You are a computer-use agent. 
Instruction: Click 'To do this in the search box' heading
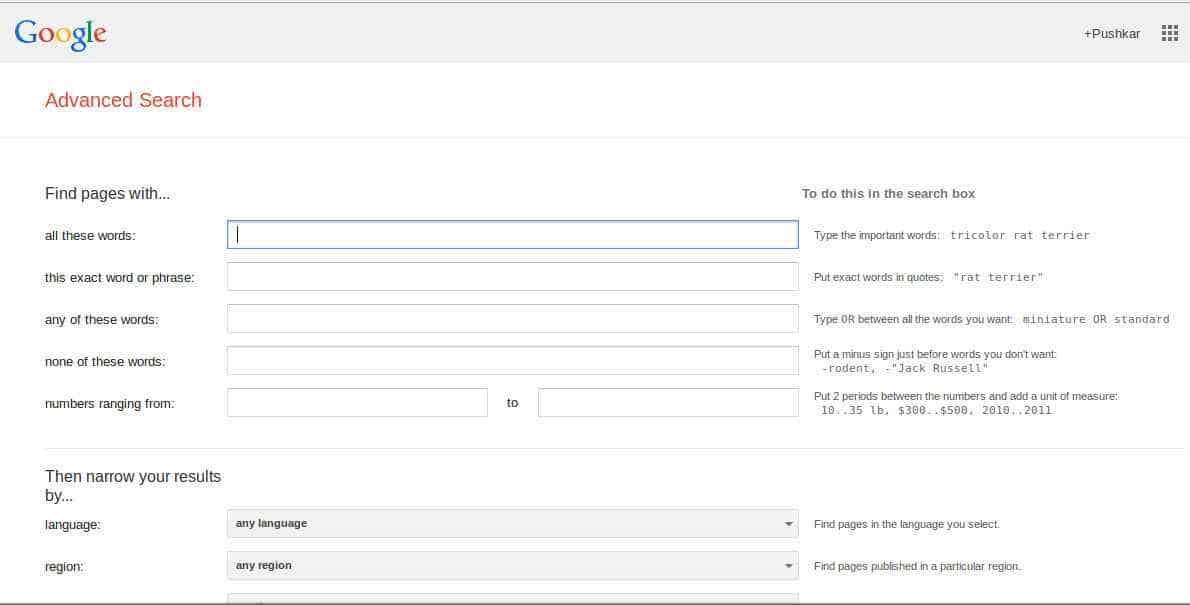[889, 194]
